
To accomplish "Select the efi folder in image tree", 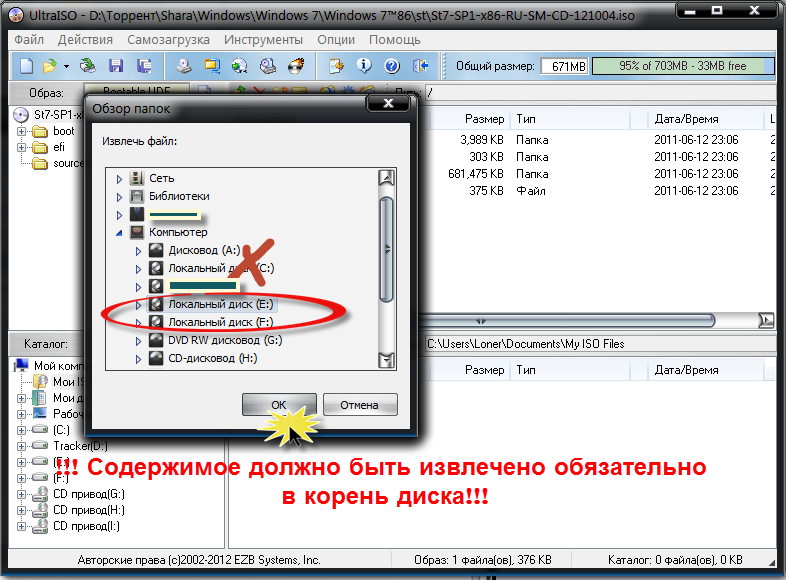I will [x=59, y=147].
